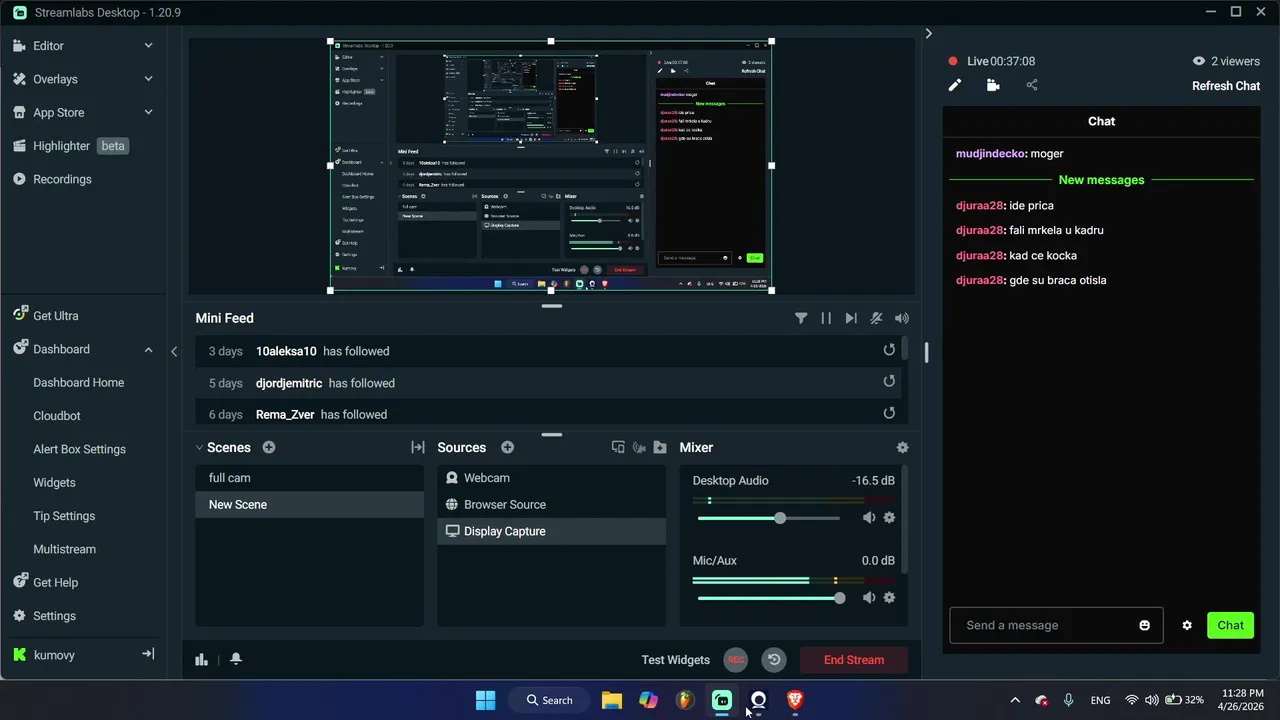Select the full cam scene
1280x720 pixels.
309,478
